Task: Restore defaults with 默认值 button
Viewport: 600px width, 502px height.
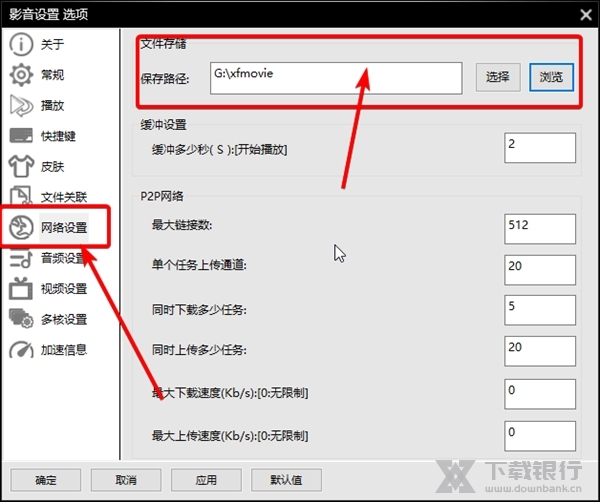Action: [x=286, y=480]
